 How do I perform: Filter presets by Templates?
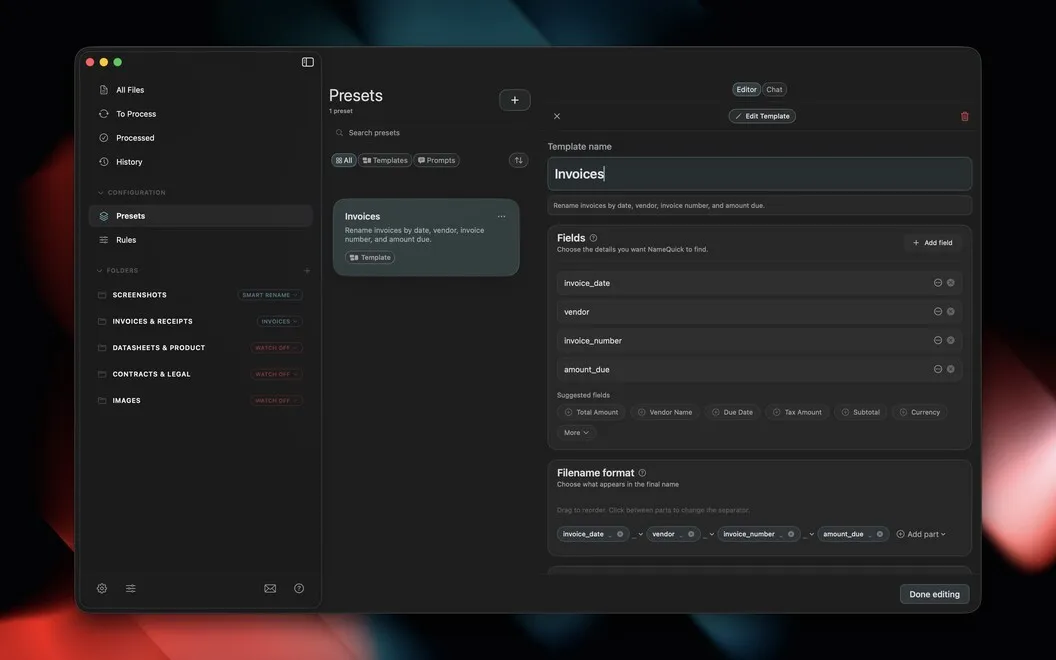tap(385, 160)
